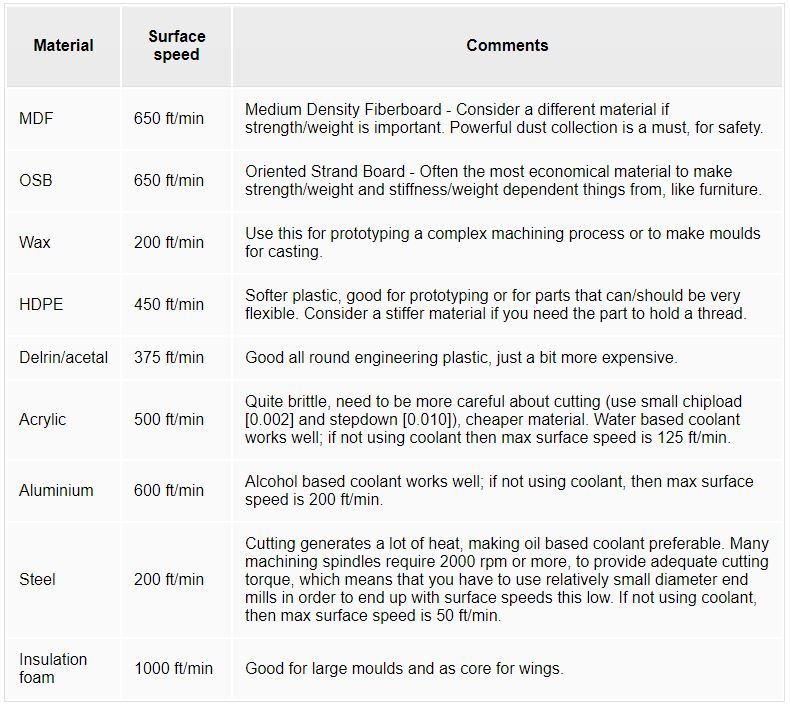
Task: Click the Delrin/acetal material cell
Action: point(64,358)
